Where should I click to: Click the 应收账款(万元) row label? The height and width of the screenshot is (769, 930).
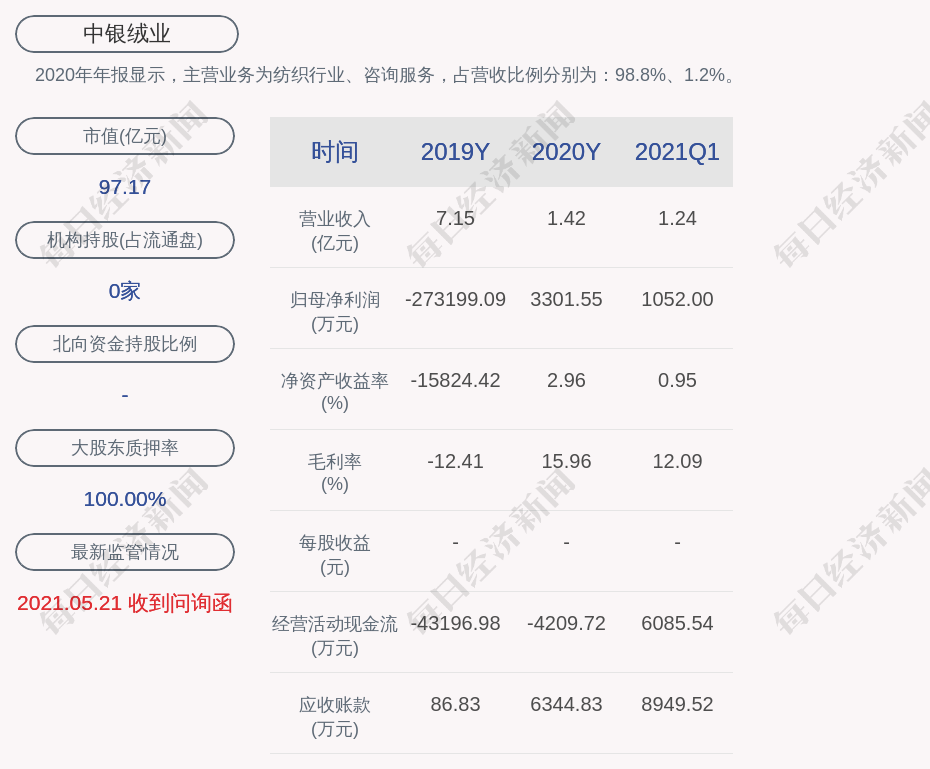335,717
